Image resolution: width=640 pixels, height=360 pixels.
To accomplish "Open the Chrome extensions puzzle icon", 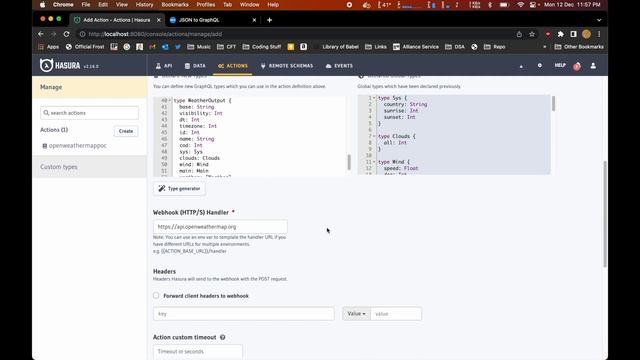I will [x=560, y=34].
